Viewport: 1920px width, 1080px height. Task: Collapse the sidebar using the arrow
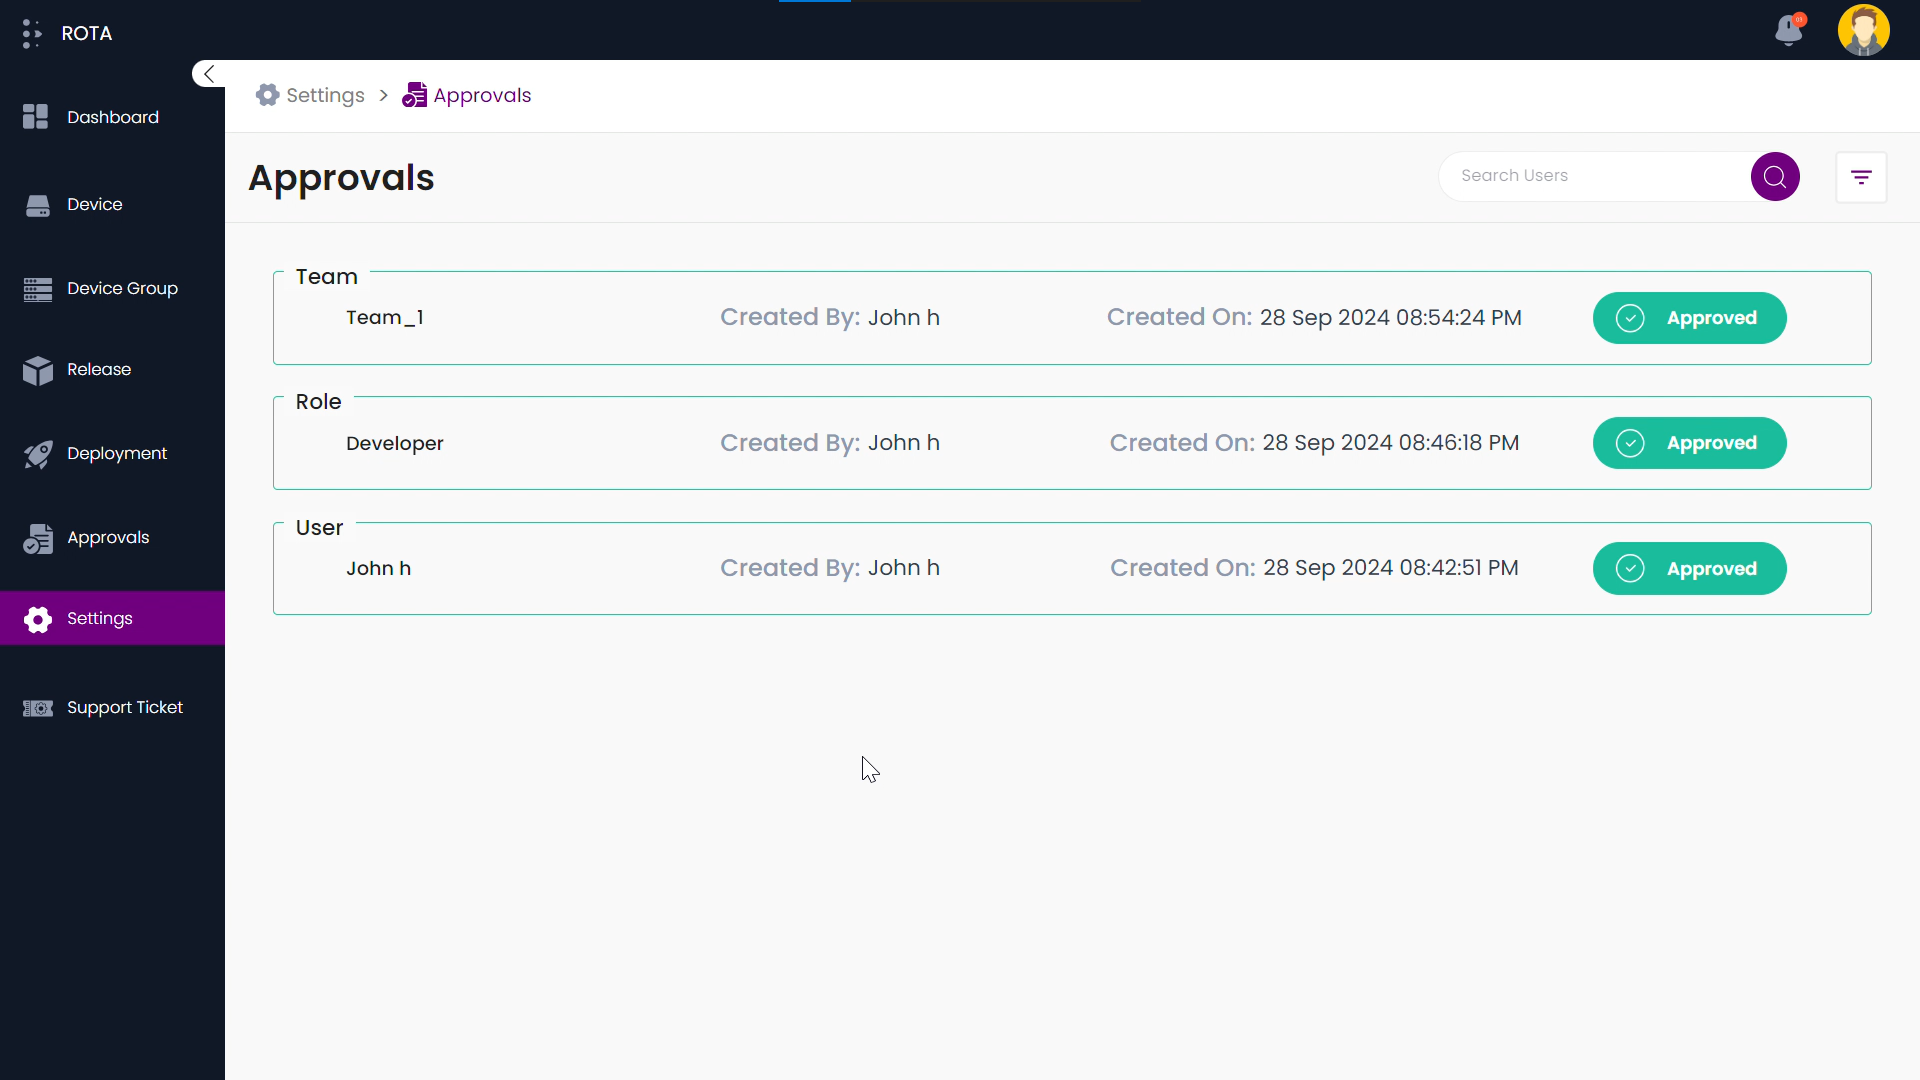tap(209, 74)
